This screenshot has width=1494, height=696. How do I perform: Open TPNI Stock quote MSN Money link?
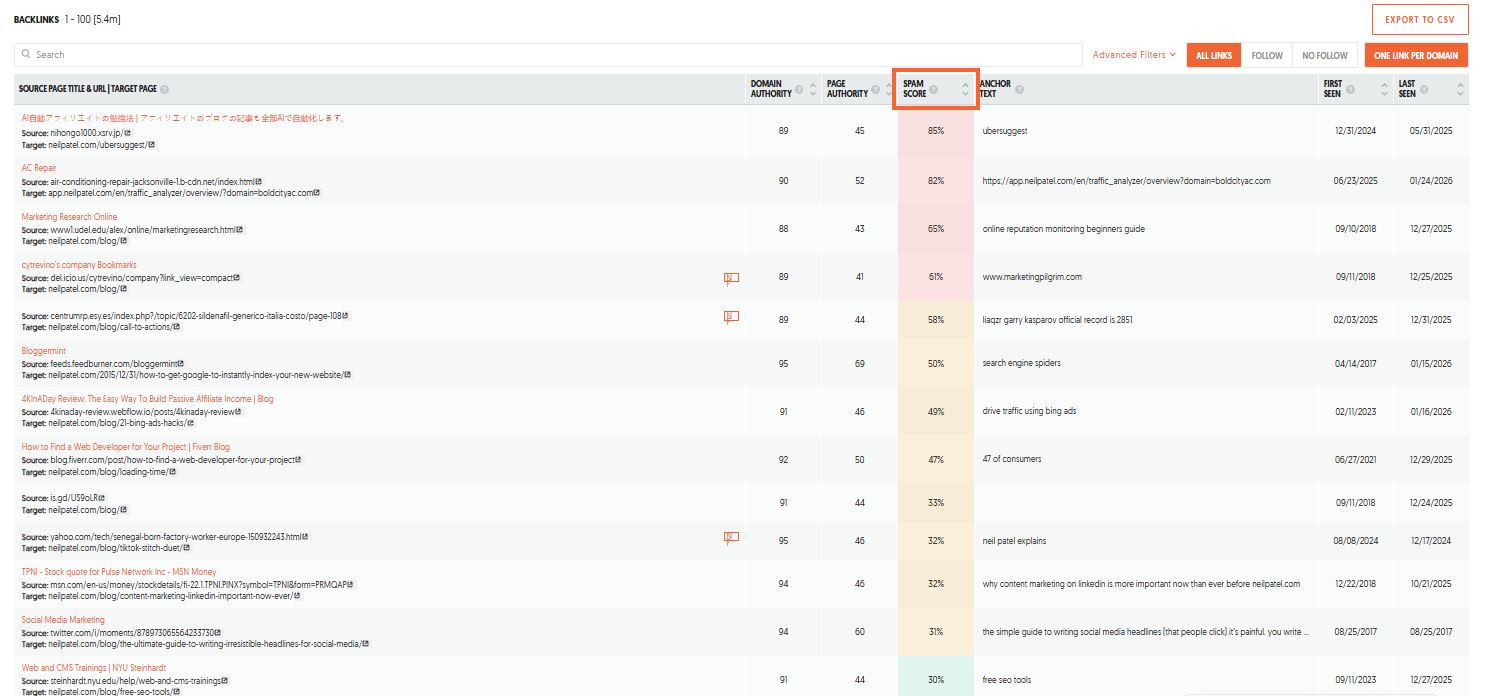(x=119, y=572)
